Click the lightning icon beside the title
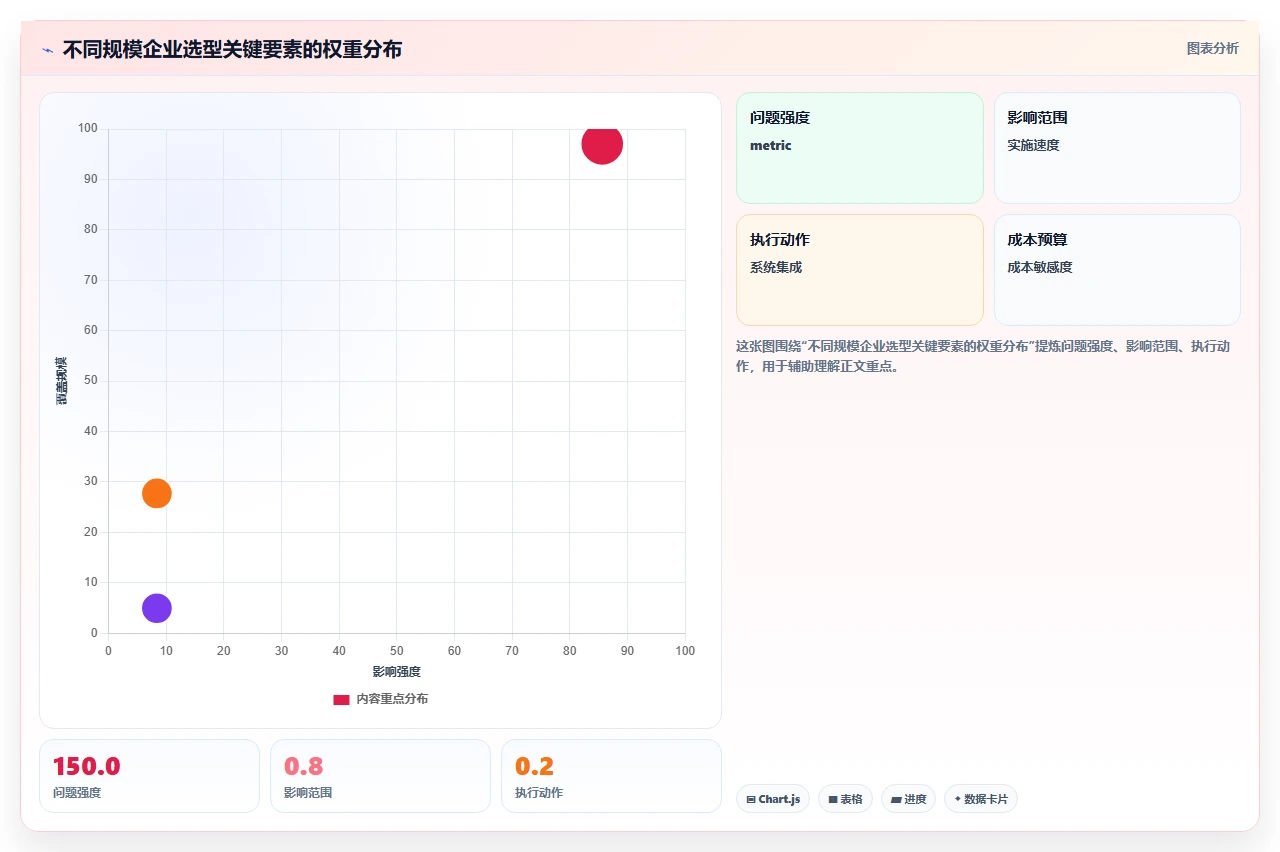This screenshot has height=852, width=1280. (47, 50)
